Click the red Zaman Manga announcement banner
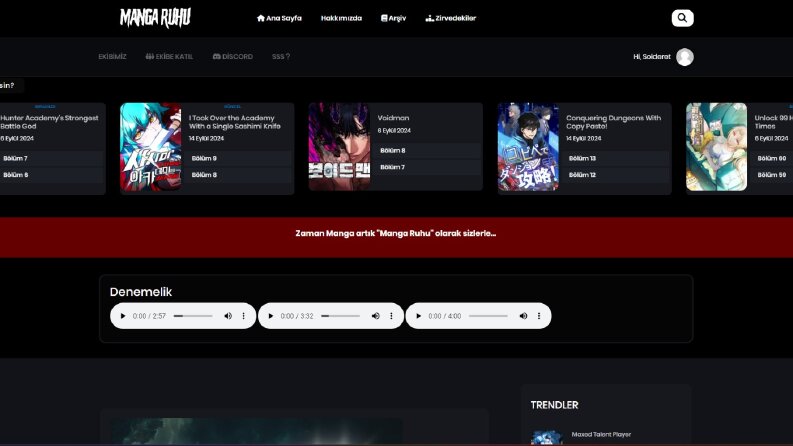 tap(396, 238)
